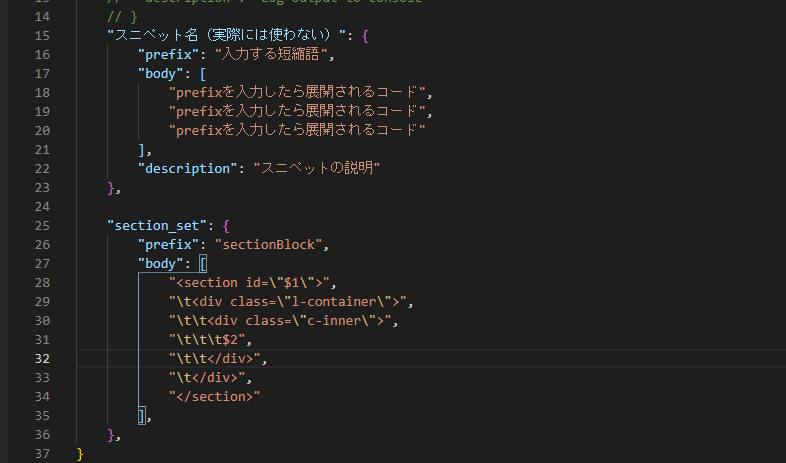
Task: Click the "description" key on line 22
Action: (x=190, y=168)
